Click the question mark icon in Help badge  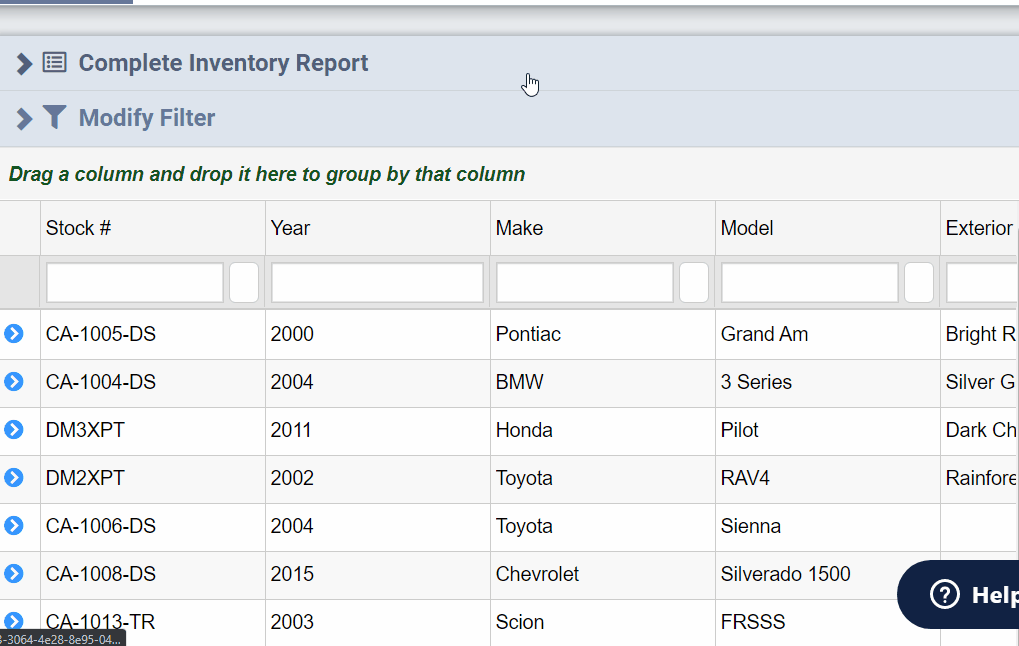click(x=945, y=594)
